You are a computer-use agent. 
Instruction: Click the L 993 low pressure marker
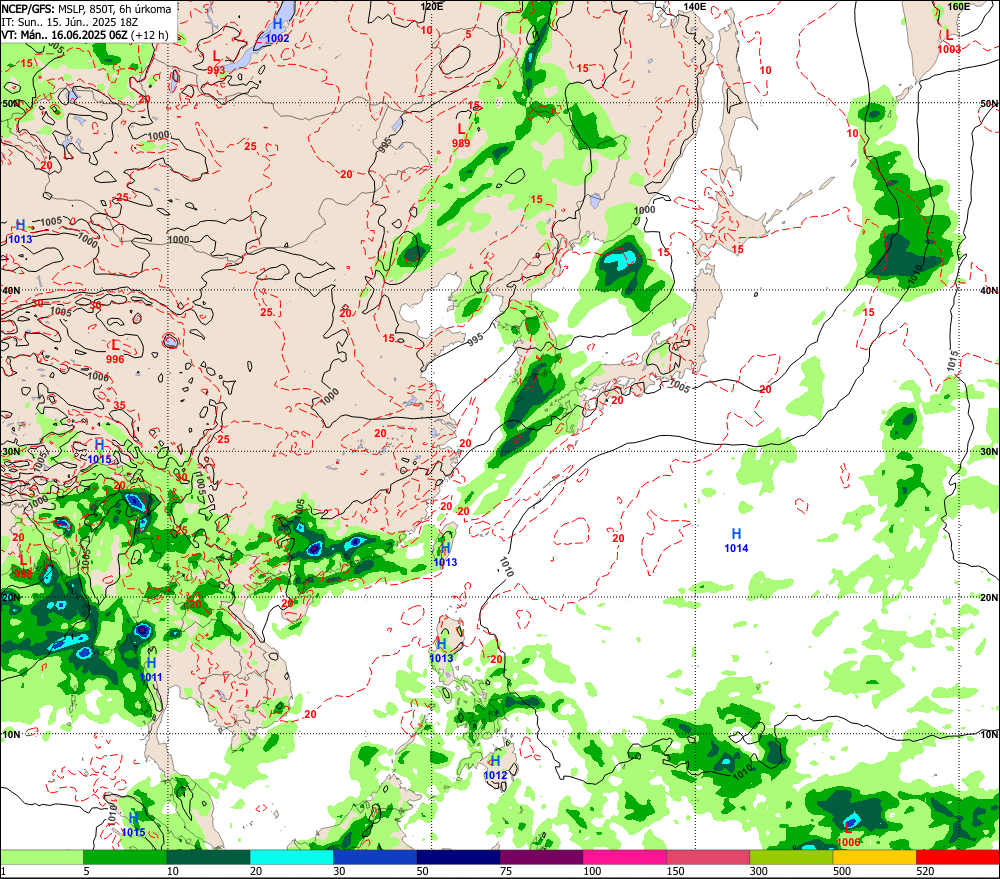pos(216,63)
